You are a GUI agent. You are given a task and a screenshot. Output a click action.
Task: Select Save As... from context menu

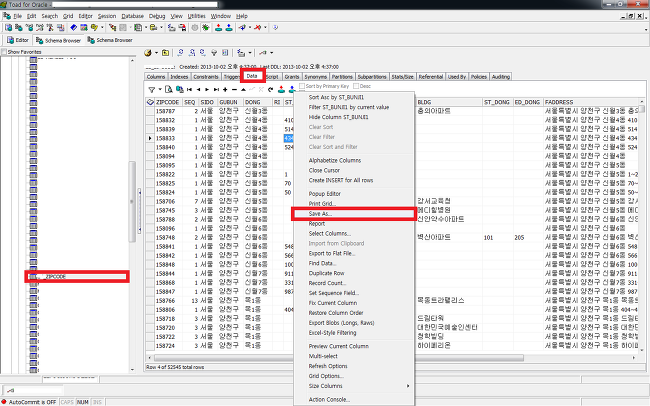pos(354,214)
